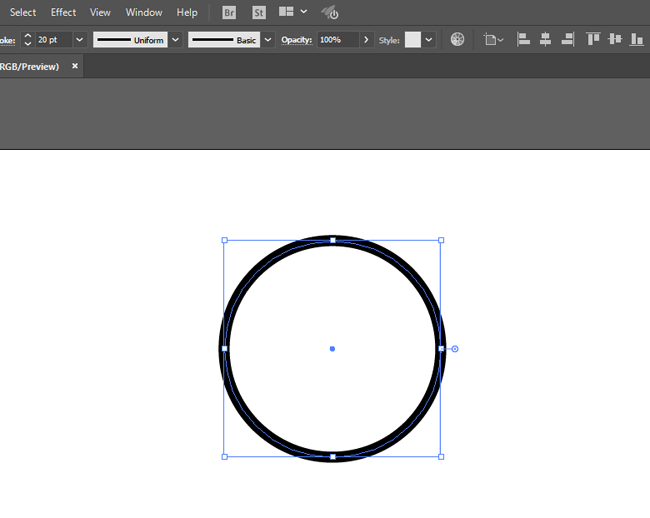Open Adobe Bridge via the Br icon
The width and height of the screenshot is (650, 518).
point(230,12)
